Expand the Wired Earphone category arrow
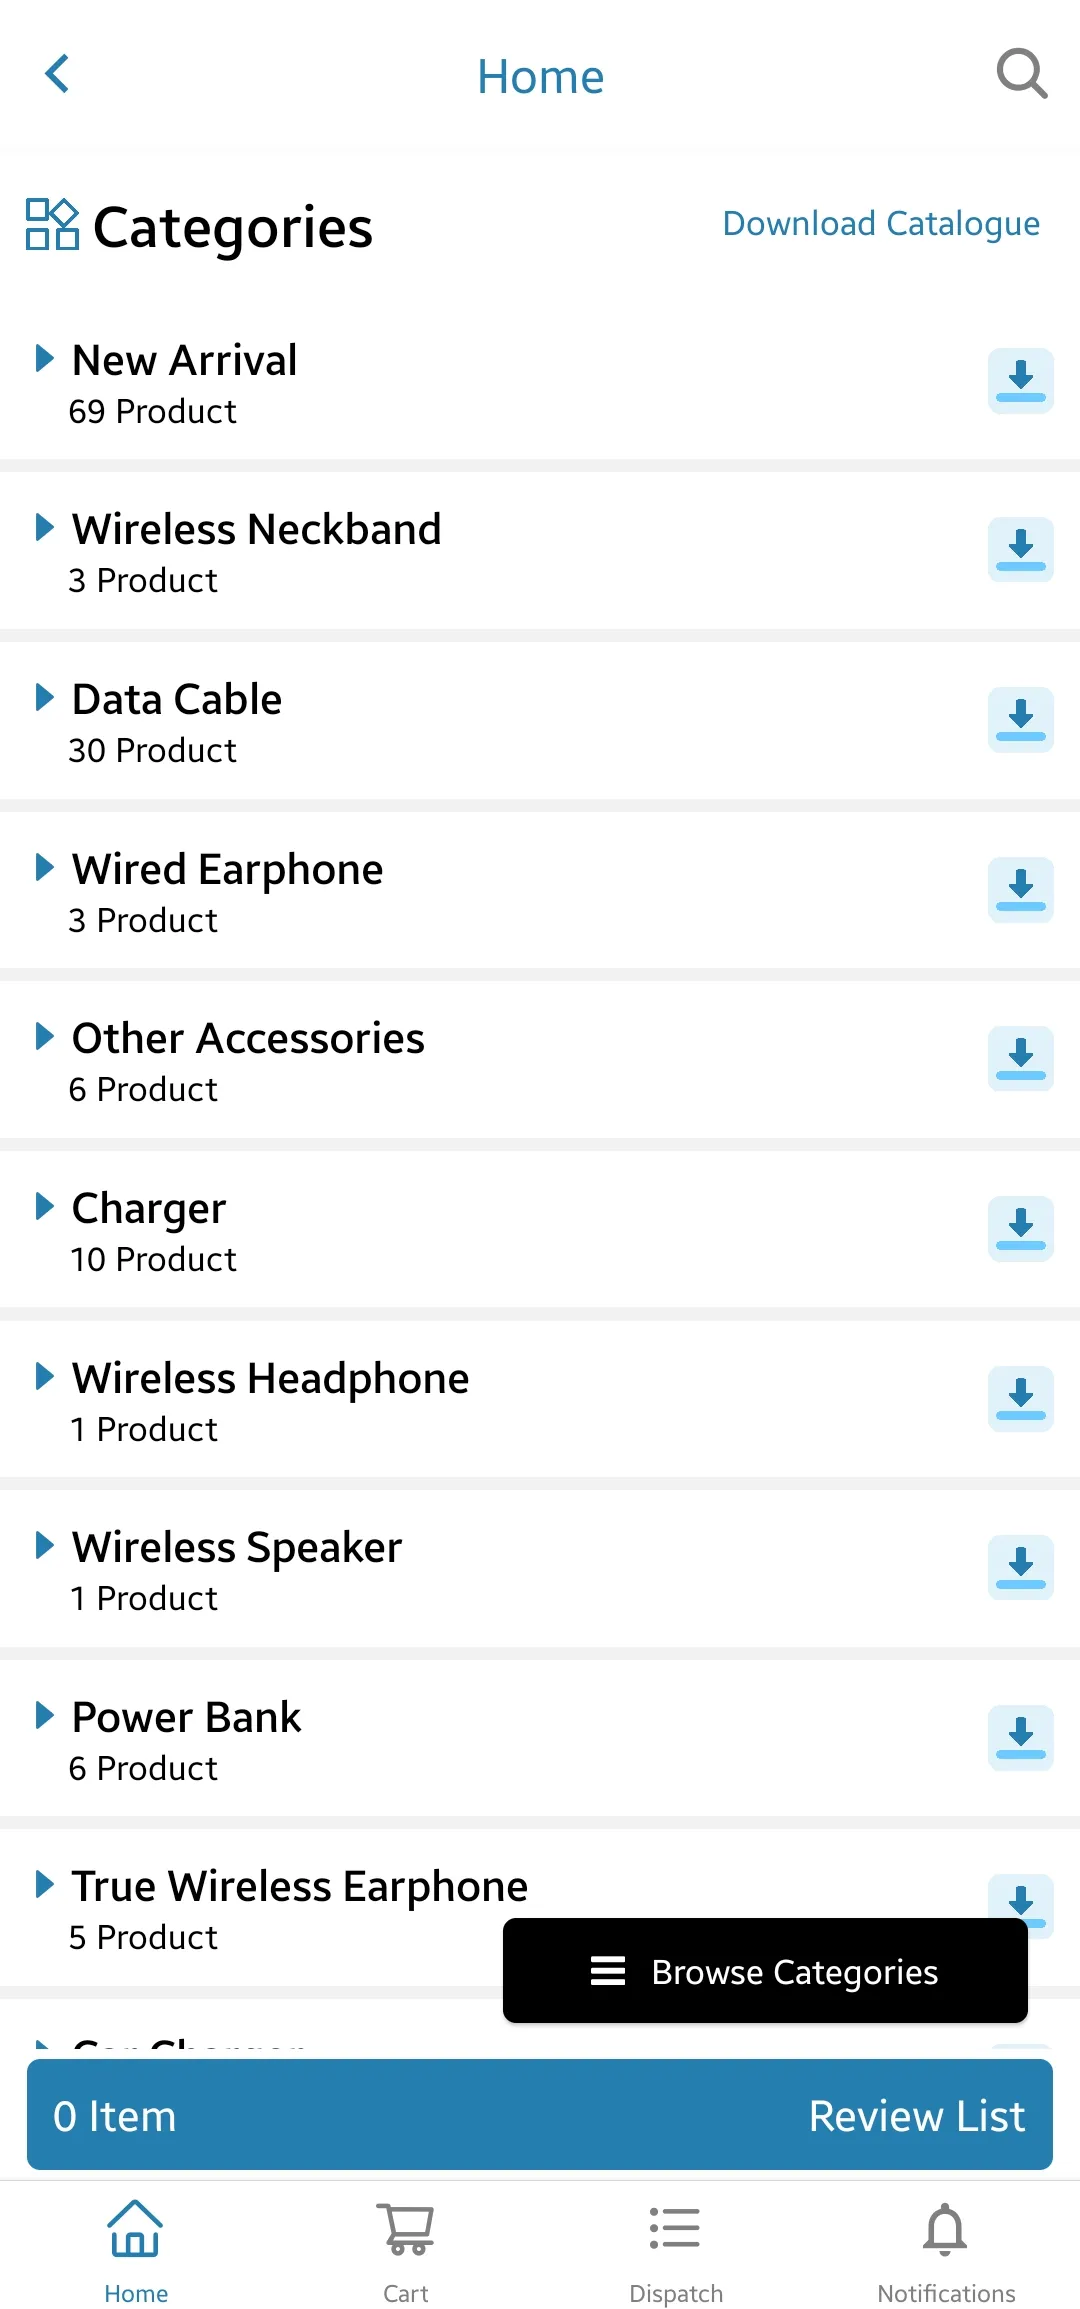This screenshot has width=1080, height=2309. [44, 867]
